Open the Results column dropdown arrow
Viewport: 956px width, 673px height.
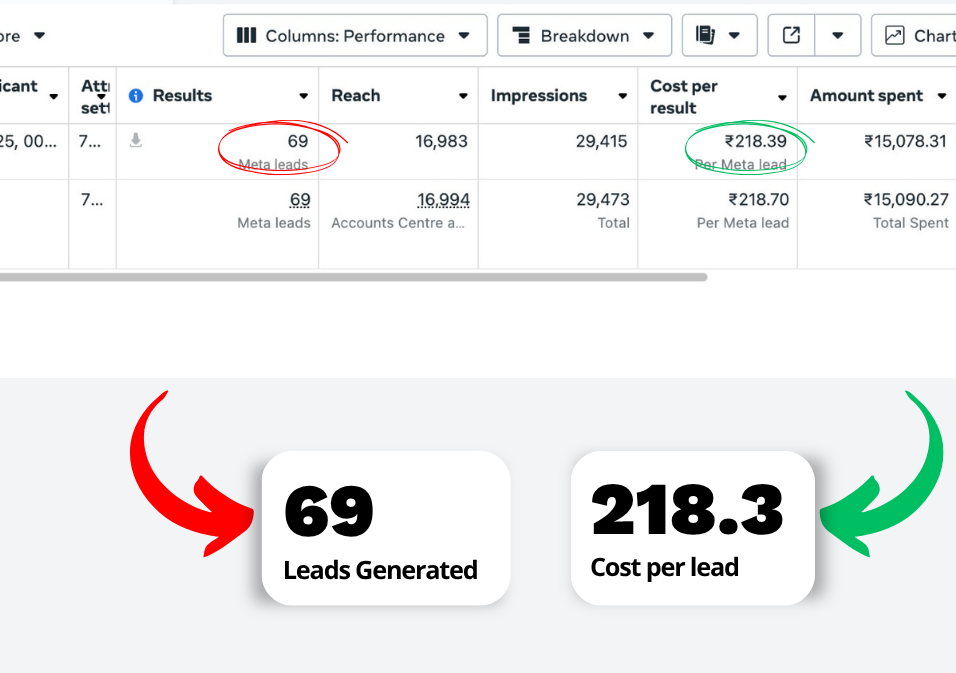tap(304, 97)
